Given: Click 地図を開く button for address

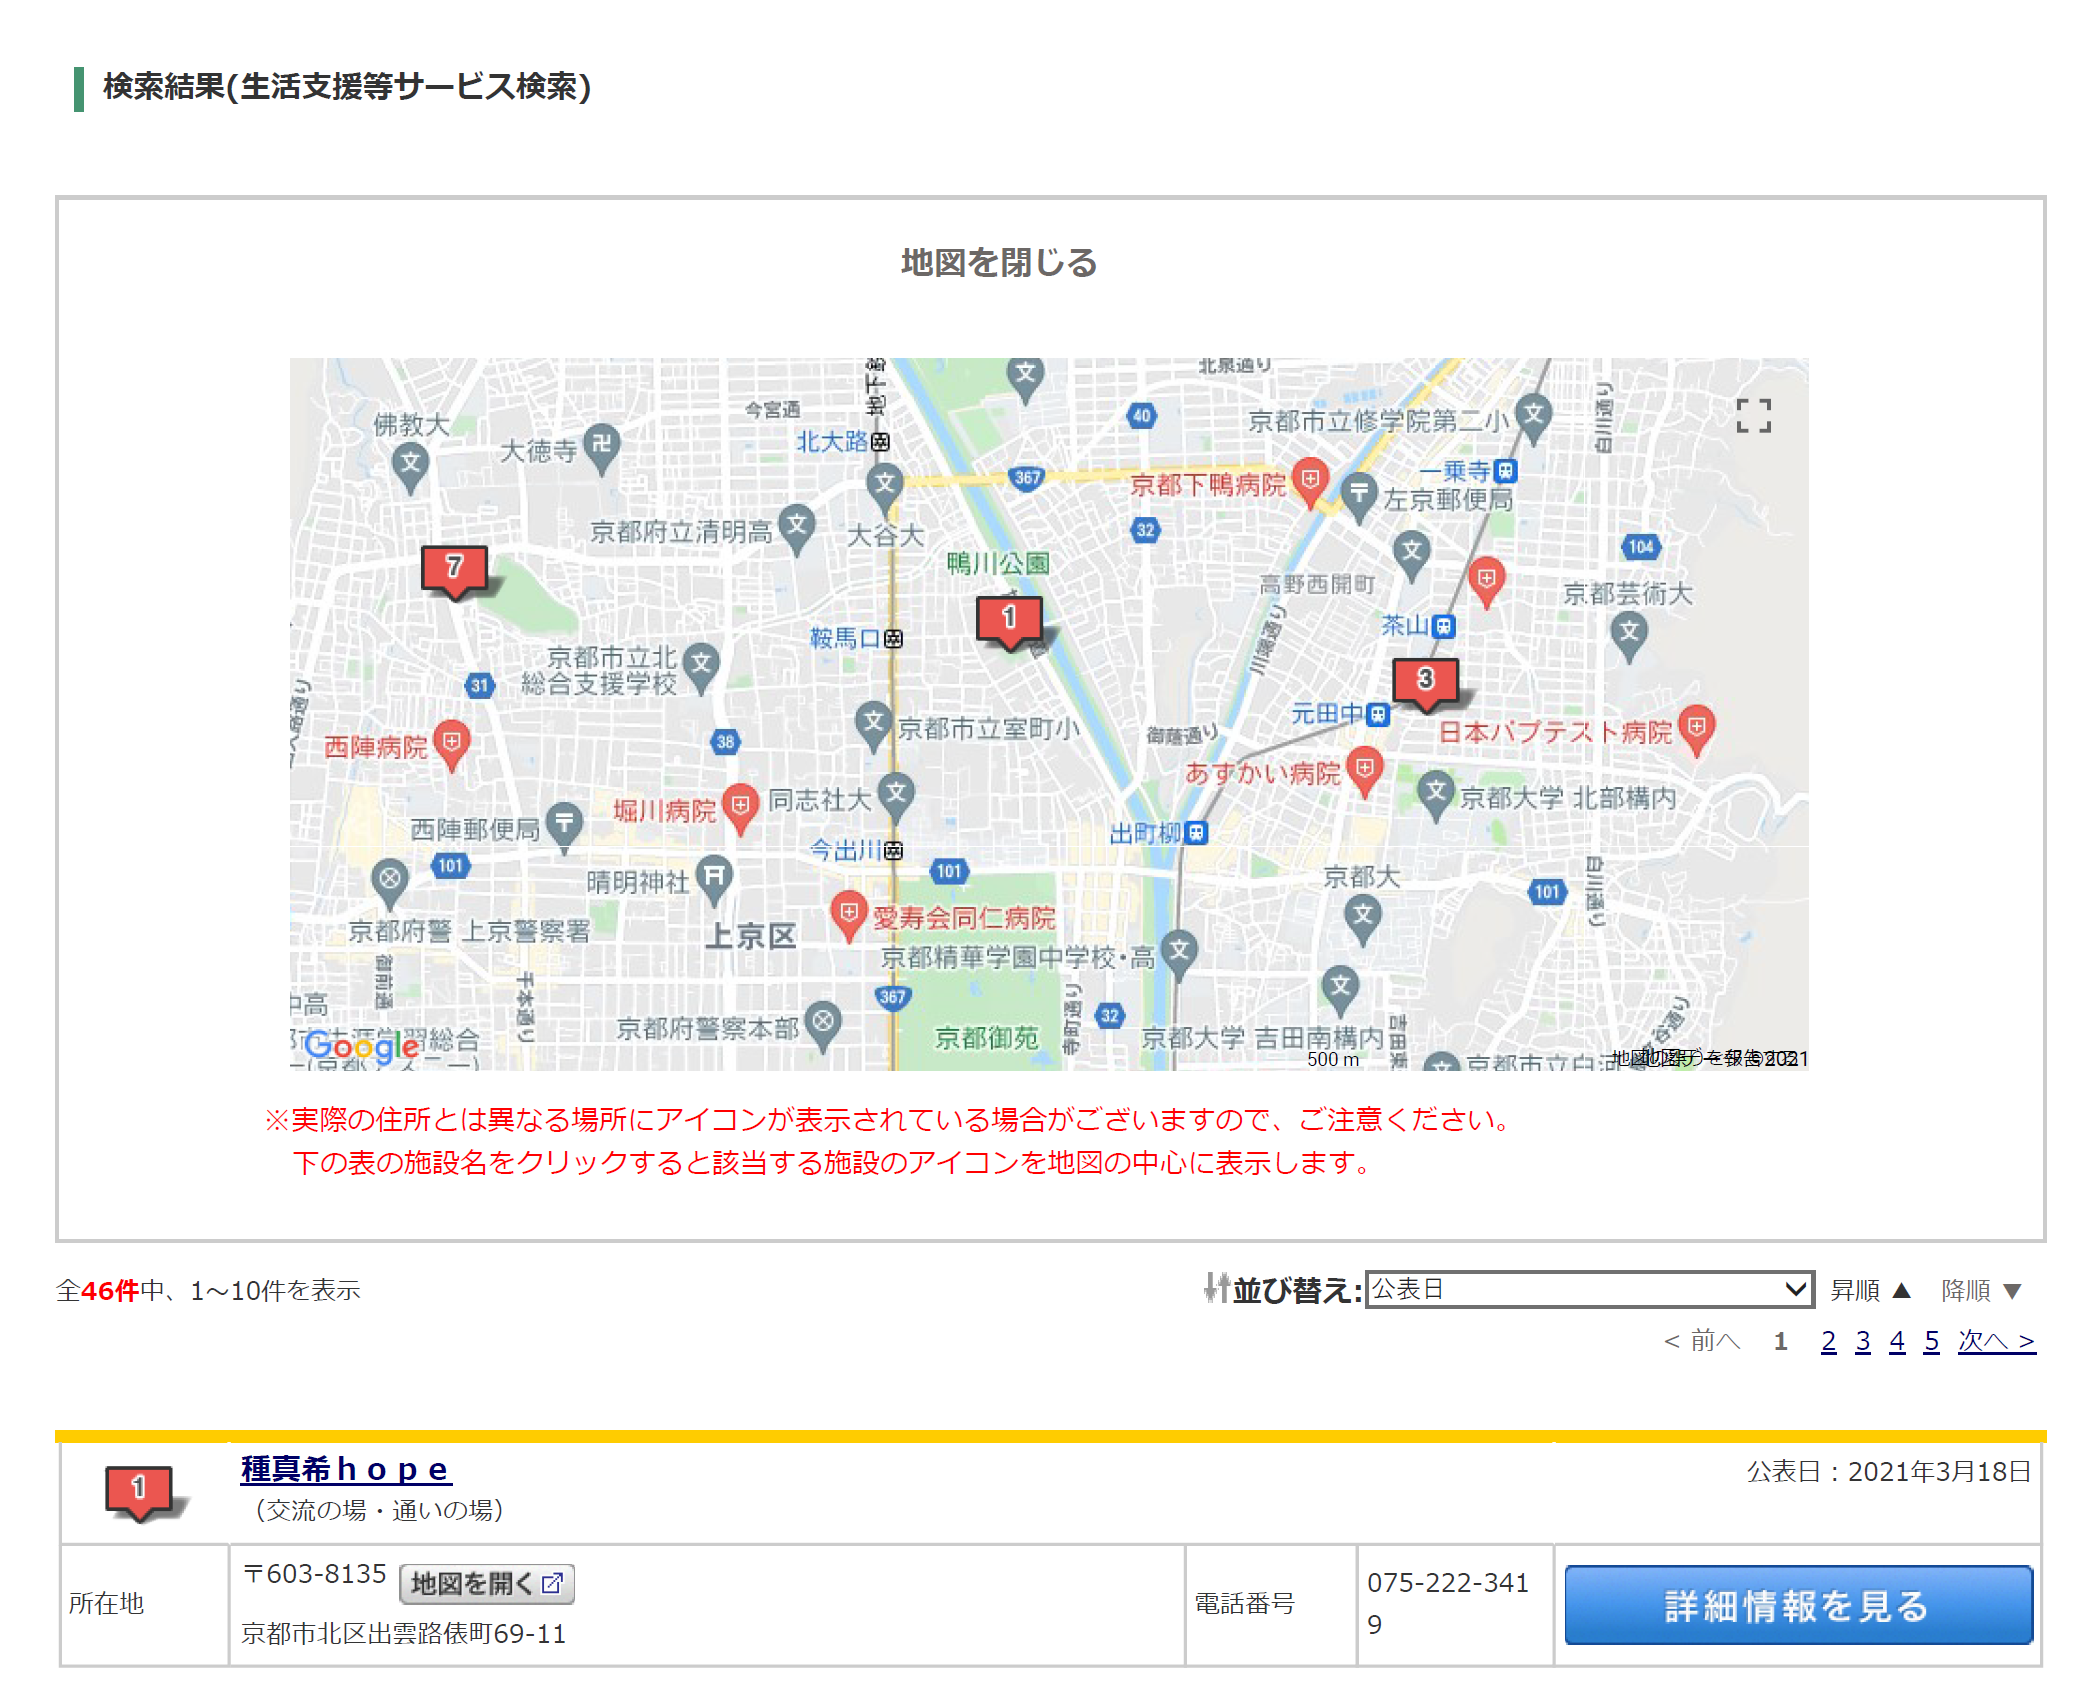Looking at the screenshot, I should click(x=487, y=1583).
